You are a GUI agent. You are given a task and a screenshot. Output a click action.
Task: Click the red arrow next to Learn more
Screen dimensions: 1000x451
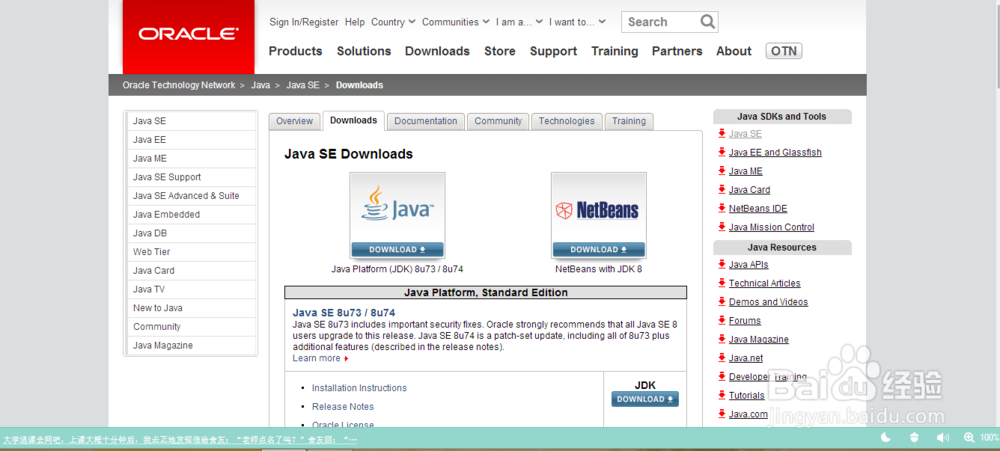pos(346,359)
